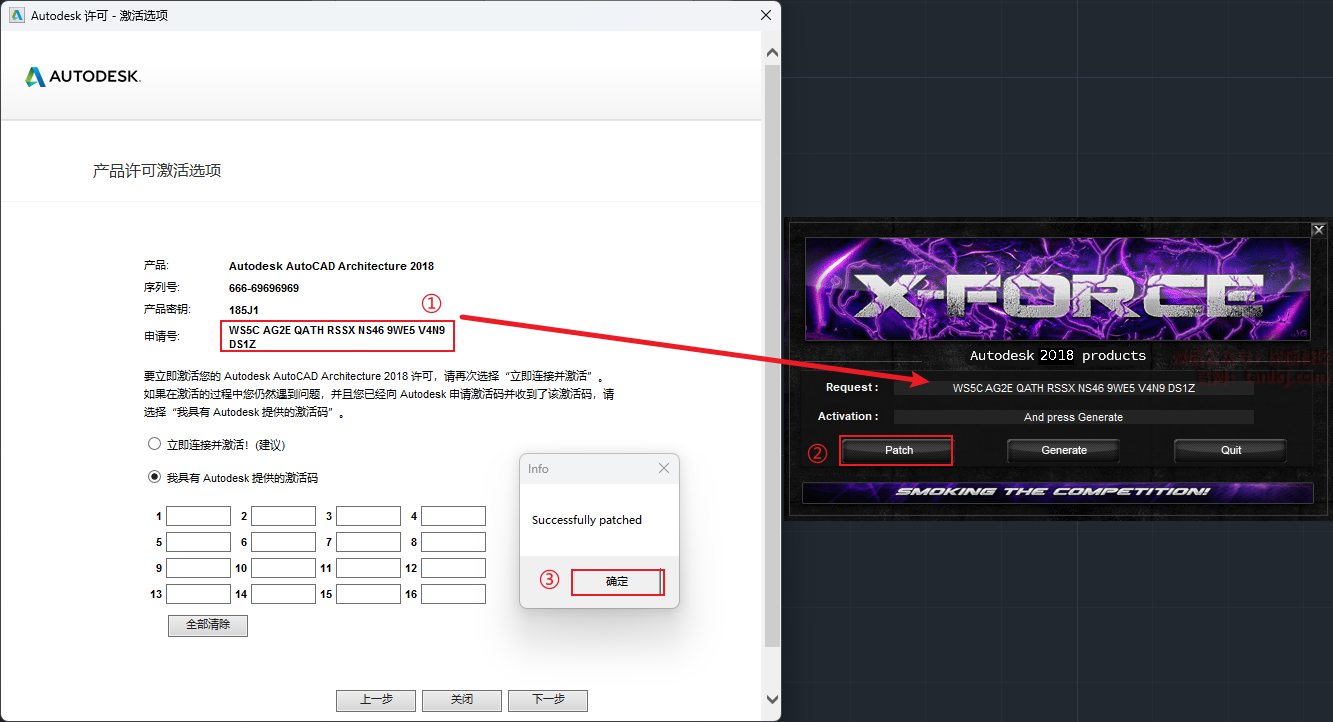Focus activation code field 8
This screenshot has height=722, width=1333.
(453, 542)
